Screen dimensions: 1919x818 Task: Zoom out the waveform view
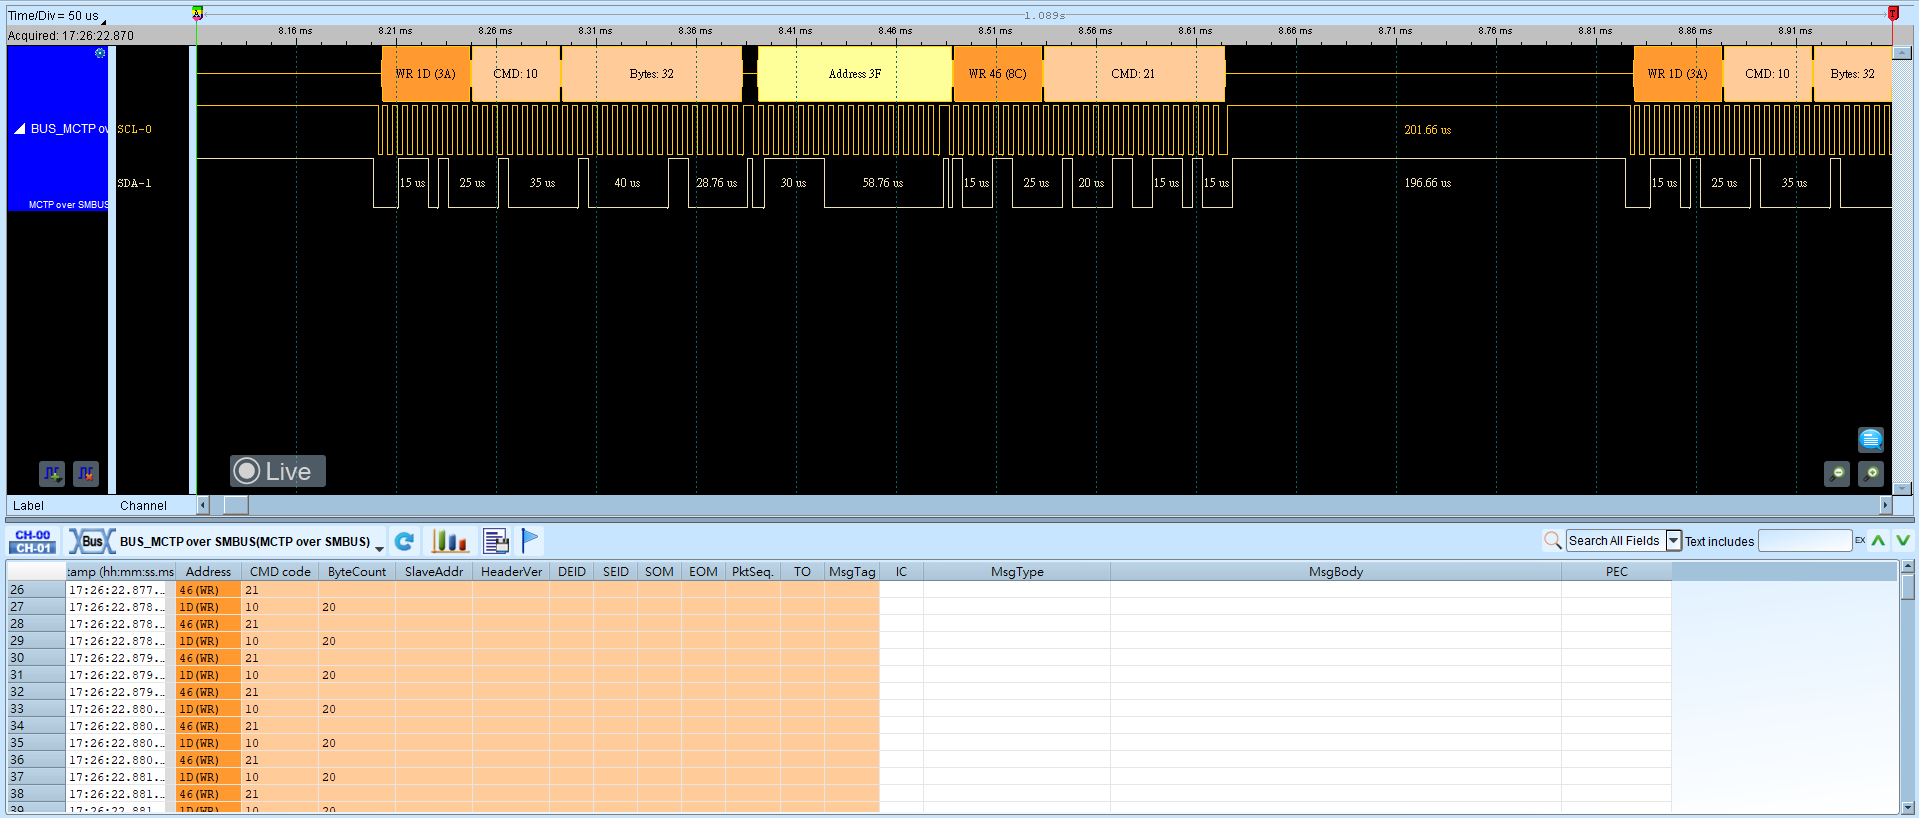pos(1837,473)
